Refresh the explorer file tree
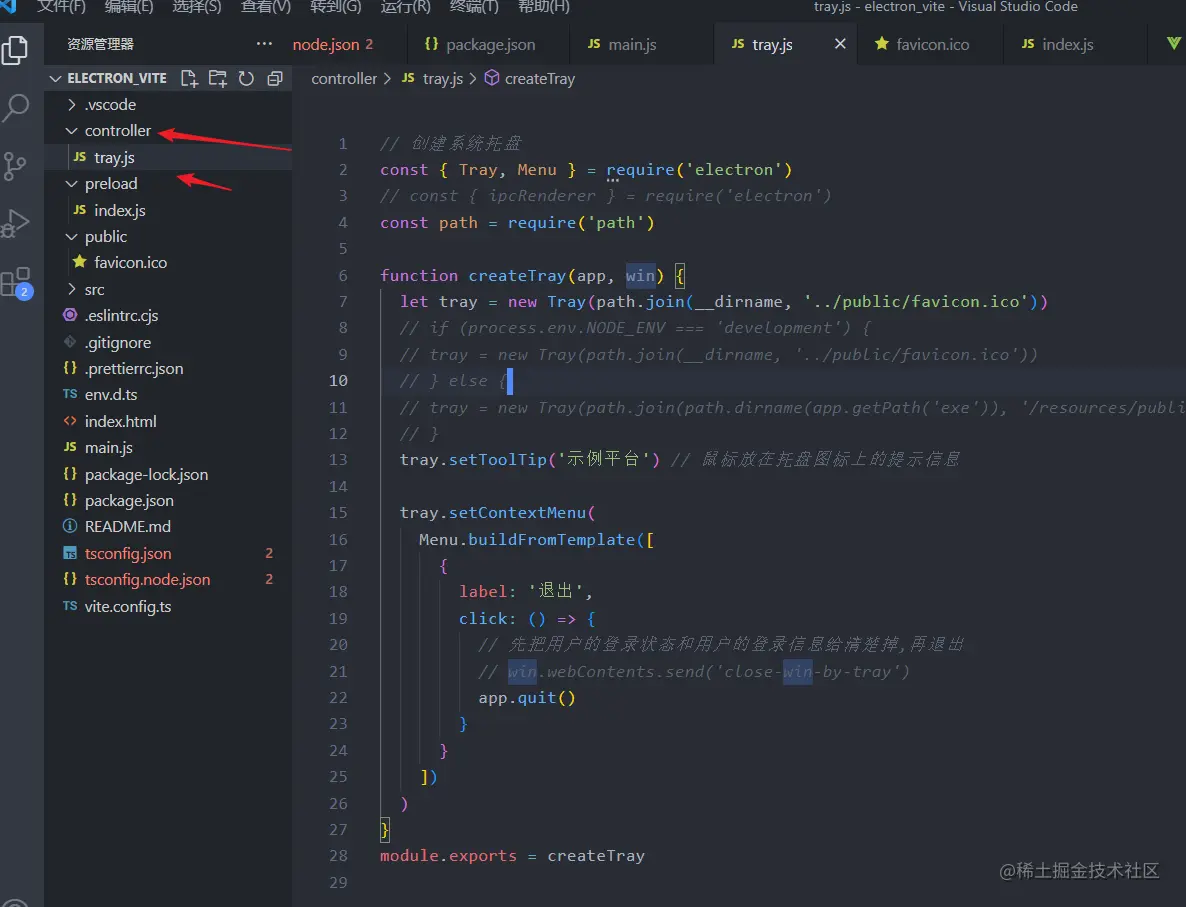 [x=247, y=78]
